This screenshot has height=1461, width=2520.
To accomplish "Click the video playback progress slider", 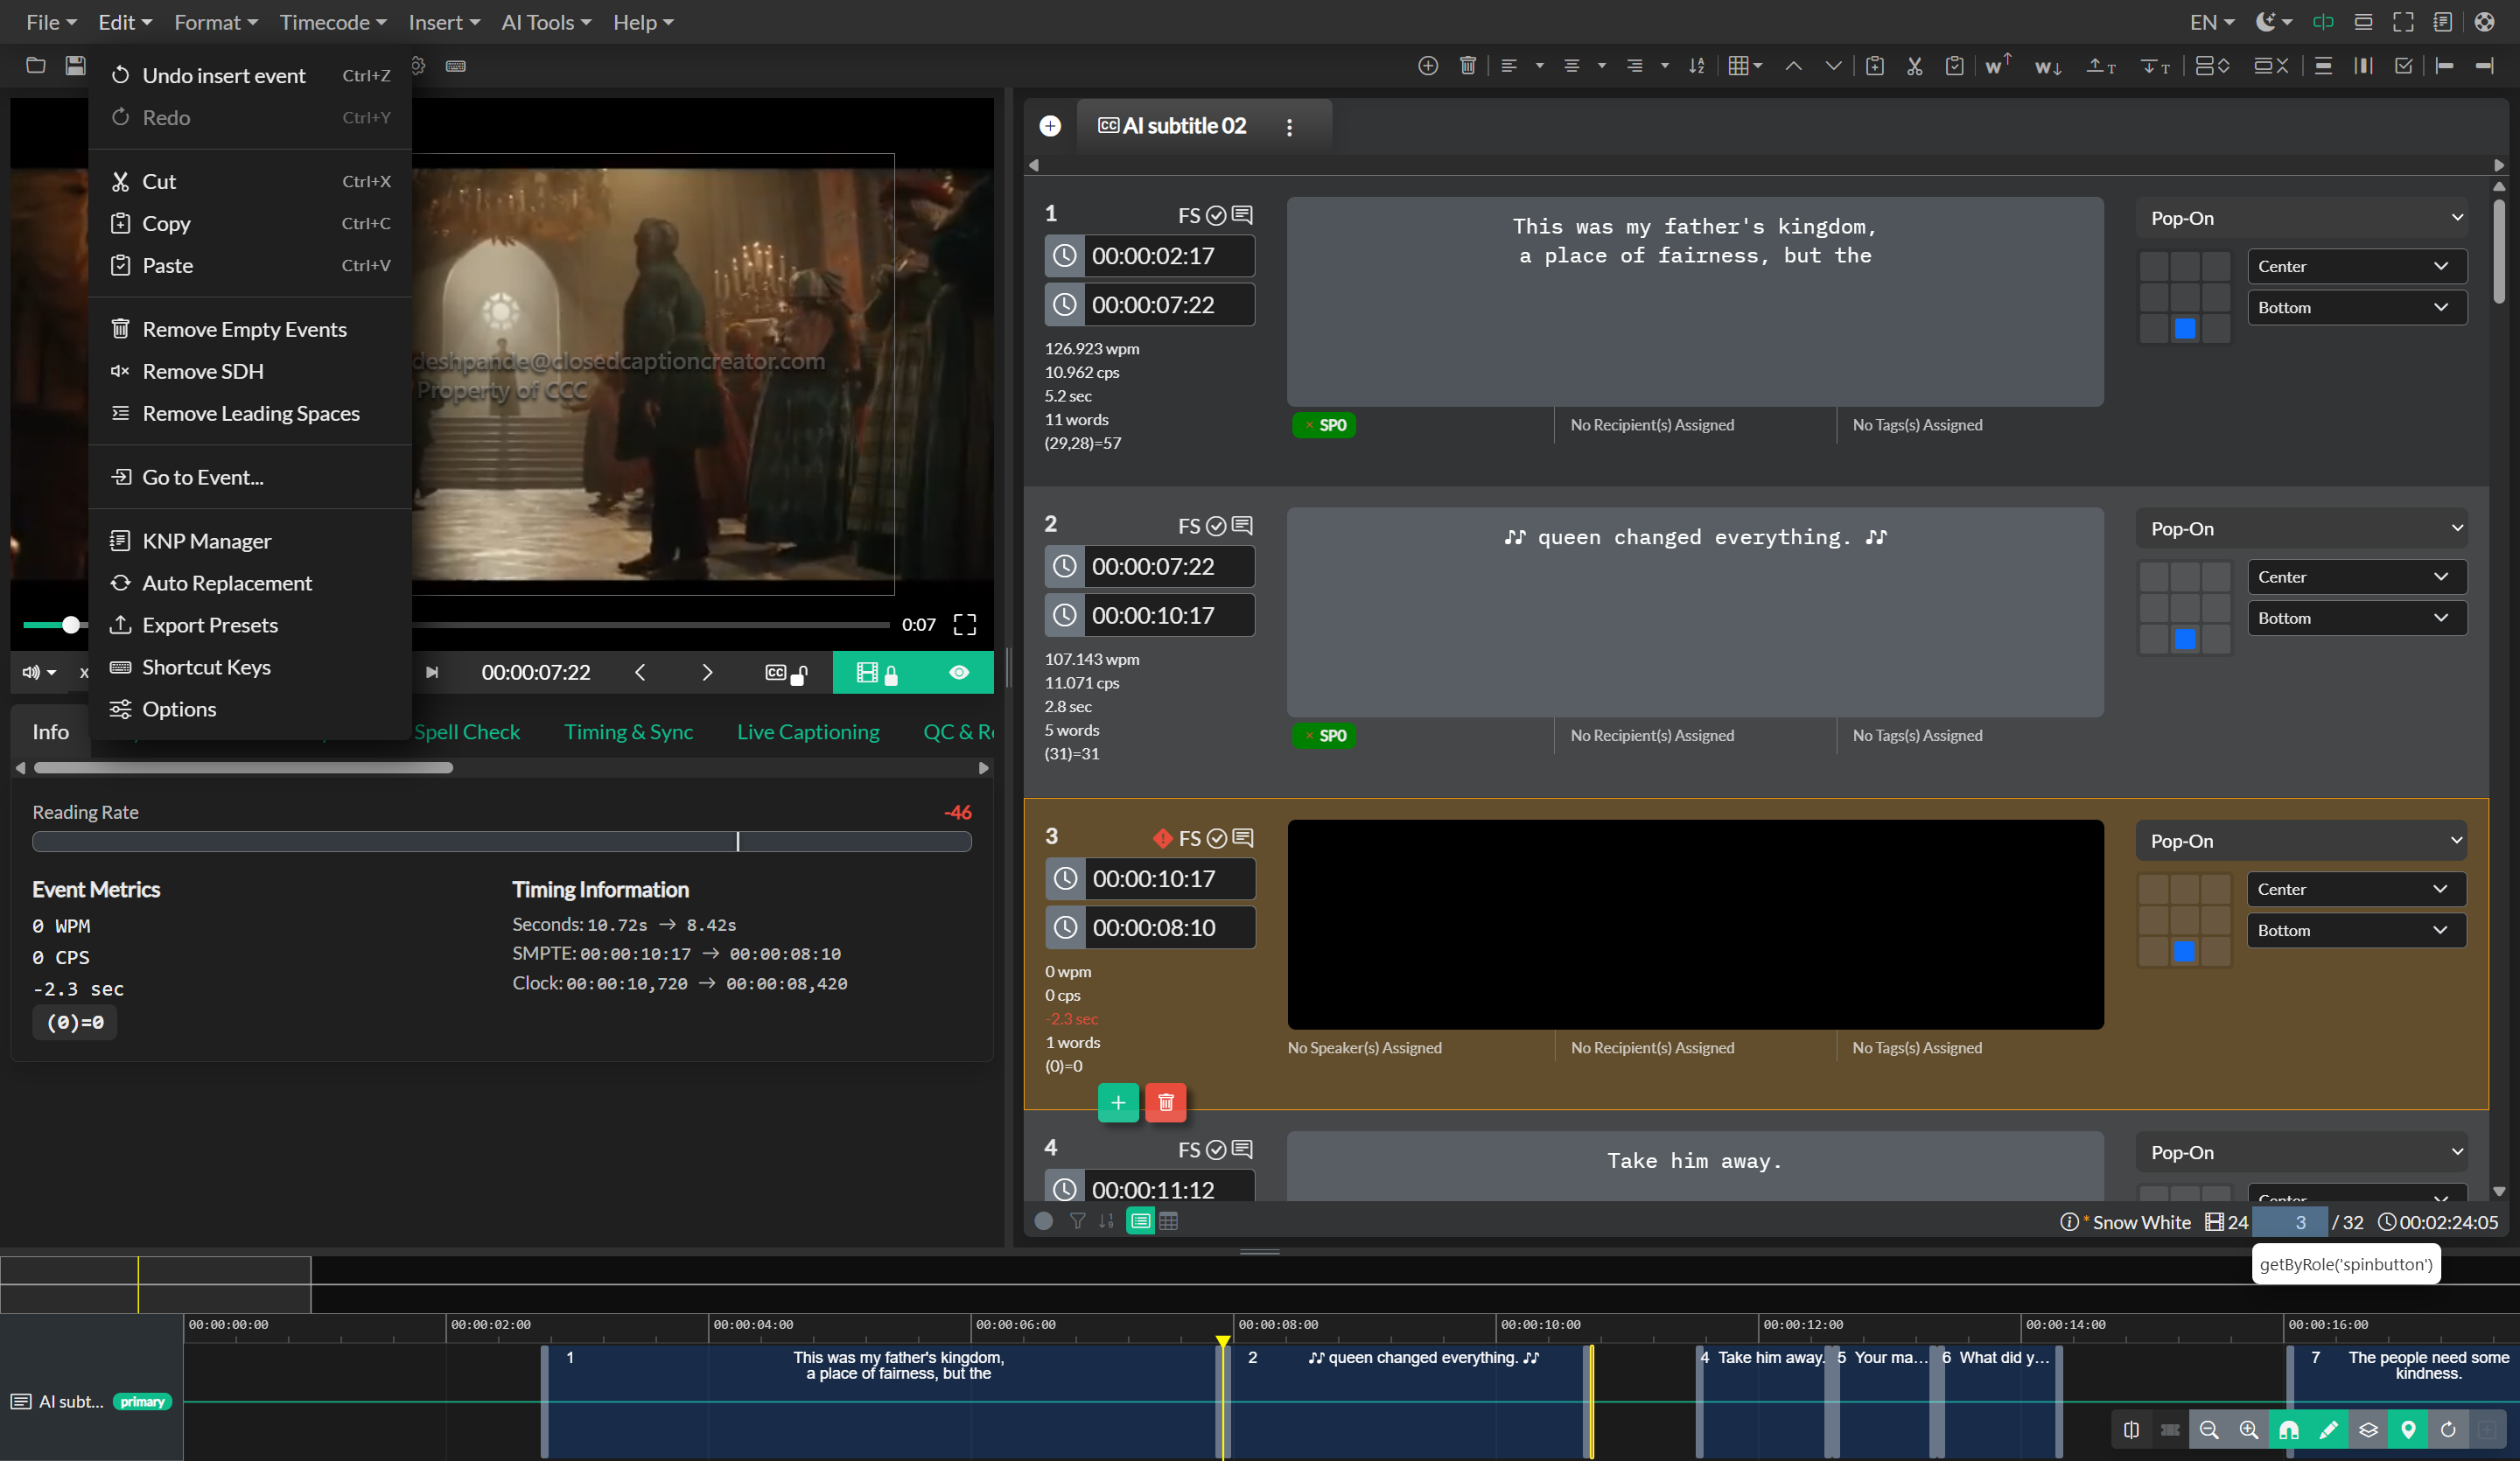I will tap(456, 625).
